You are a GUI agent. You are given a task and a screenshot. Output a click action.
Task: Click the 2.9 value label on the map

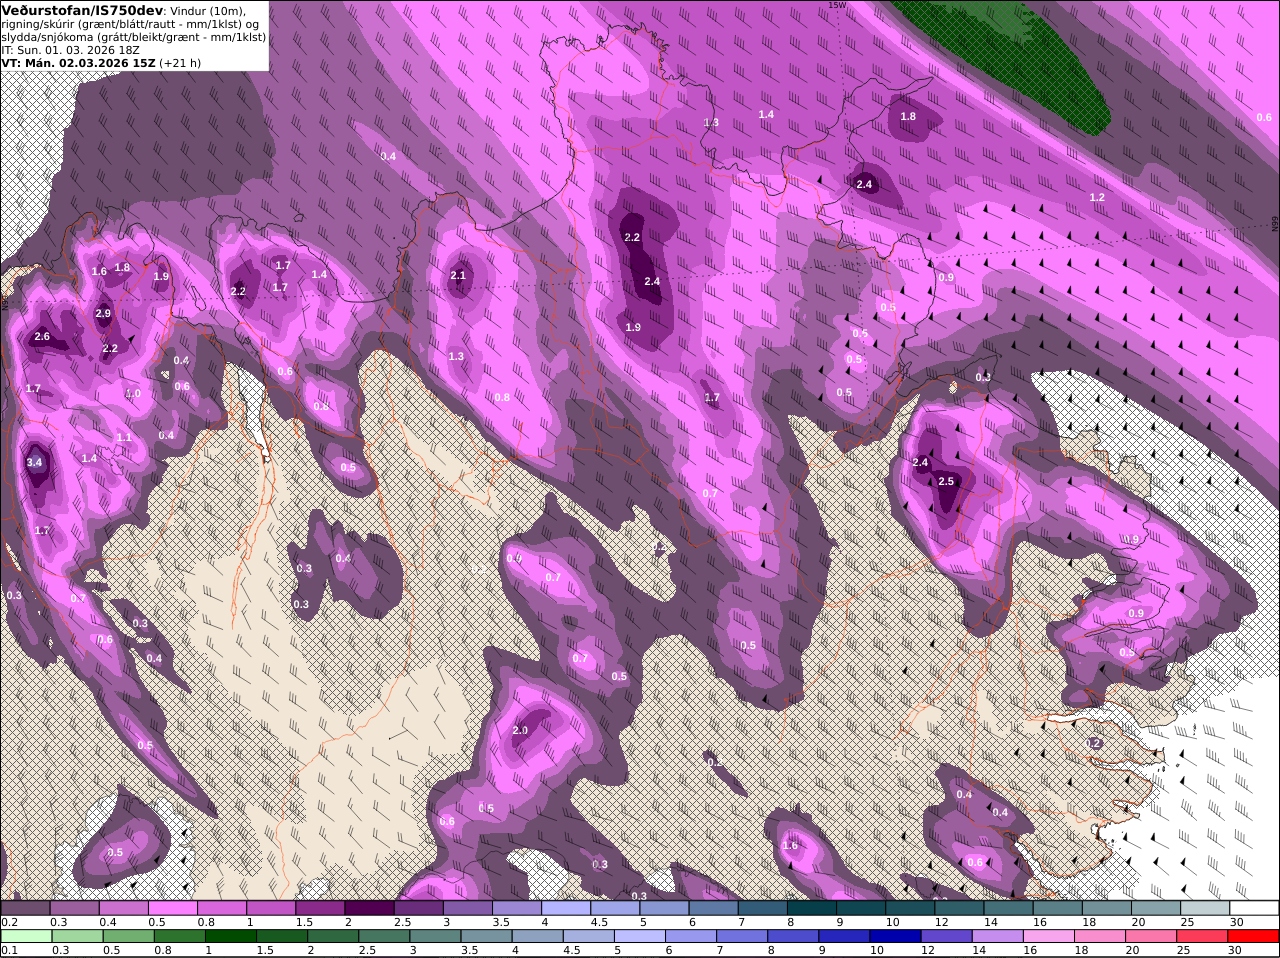pyautogui.click(x=103, y=313)
